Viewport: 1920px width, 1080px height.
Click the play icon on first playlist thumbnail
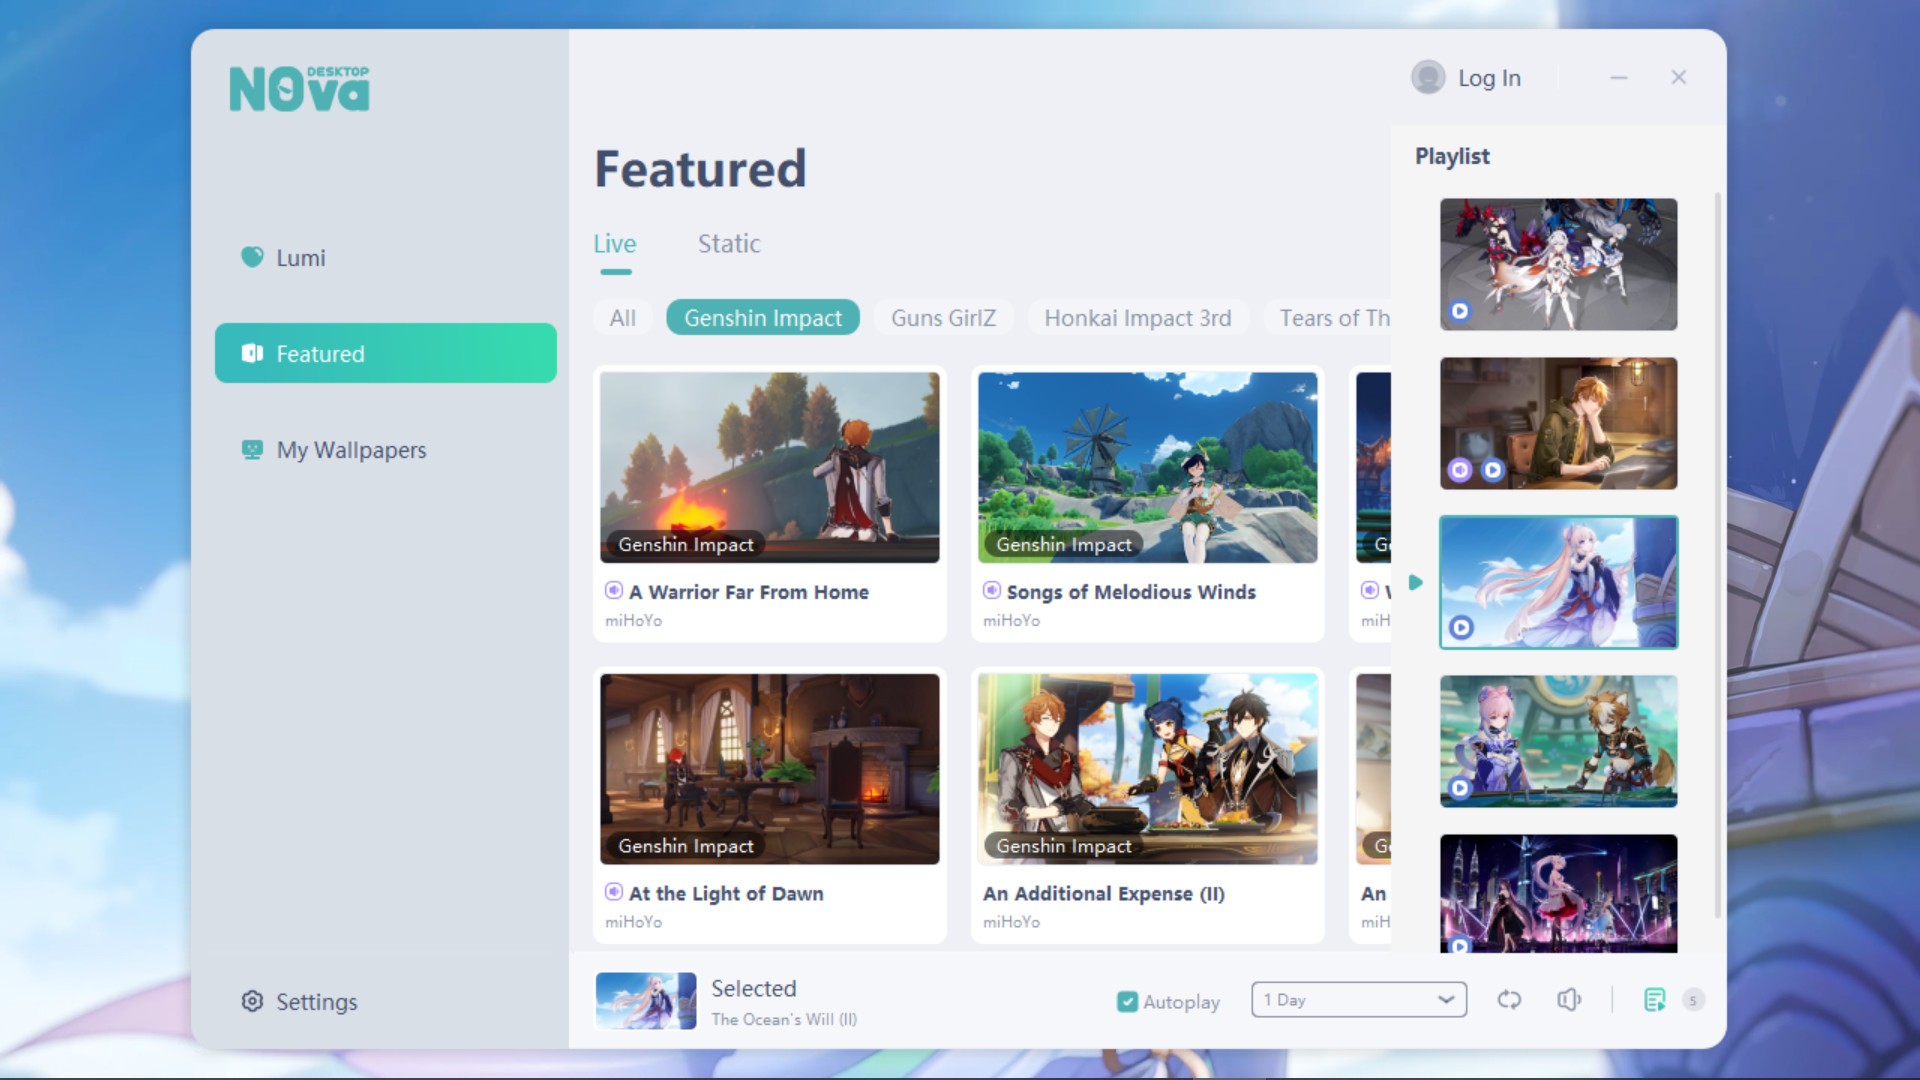tap(1460, 309)
